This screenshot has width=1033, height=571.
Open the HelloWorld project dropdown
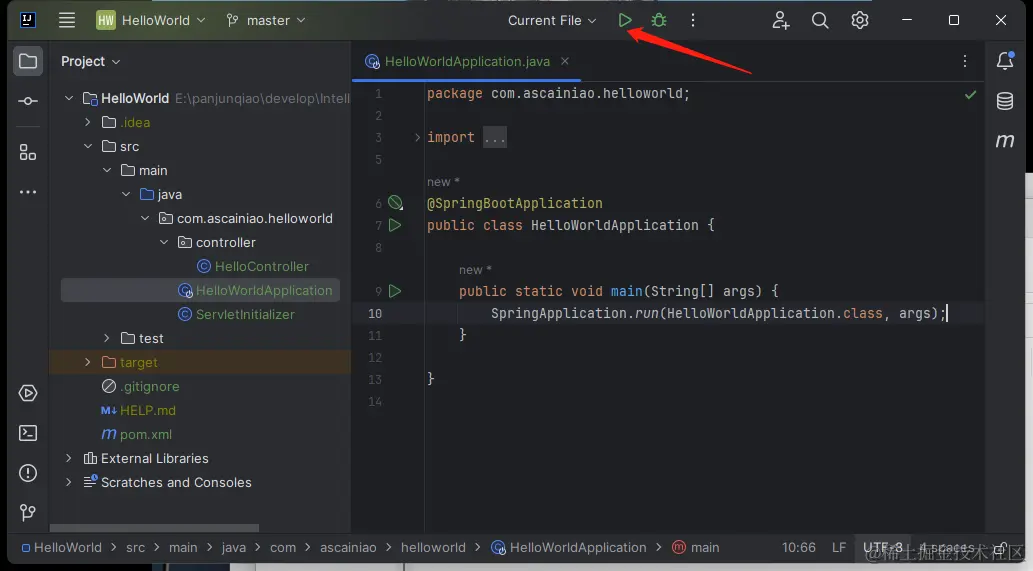coord(152,20)
